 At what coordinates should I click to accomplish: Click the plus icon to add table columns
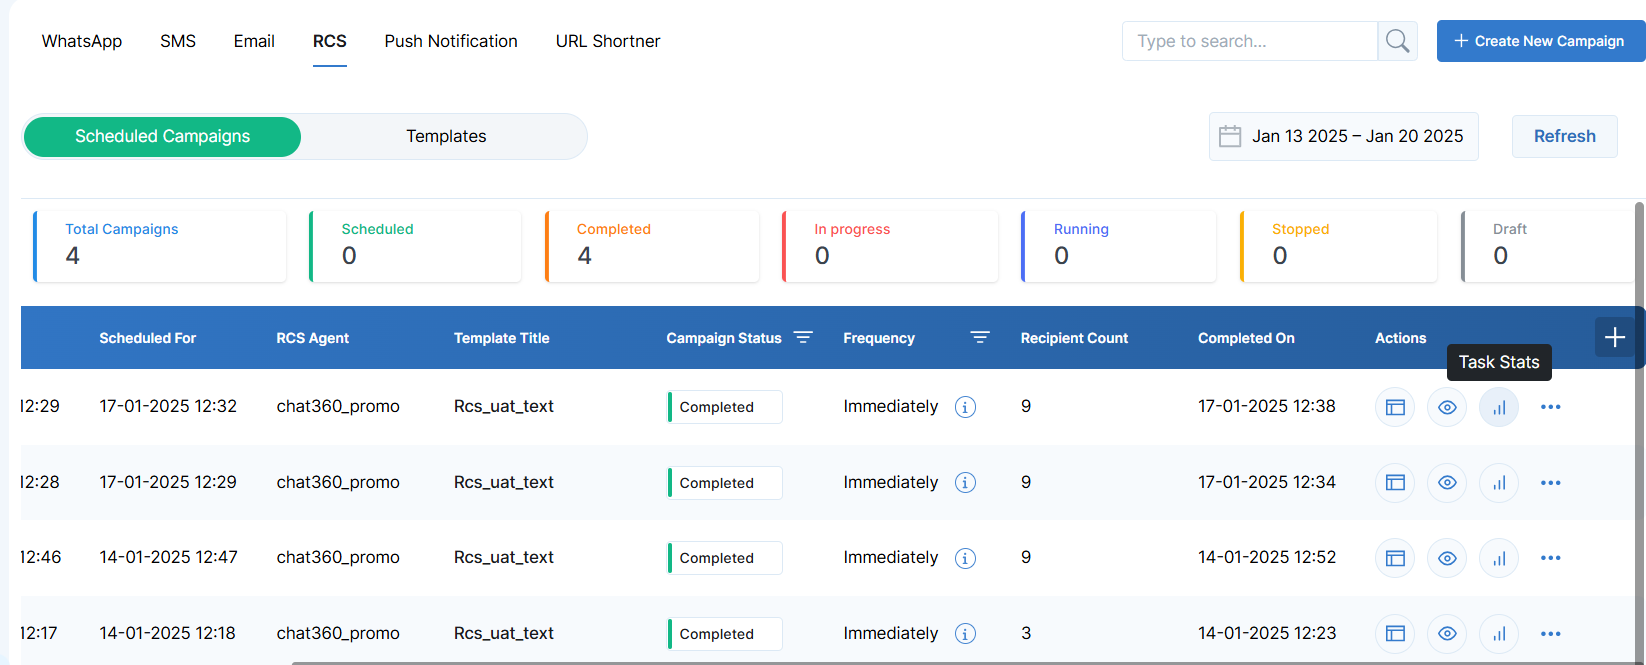pos(1615,338)
